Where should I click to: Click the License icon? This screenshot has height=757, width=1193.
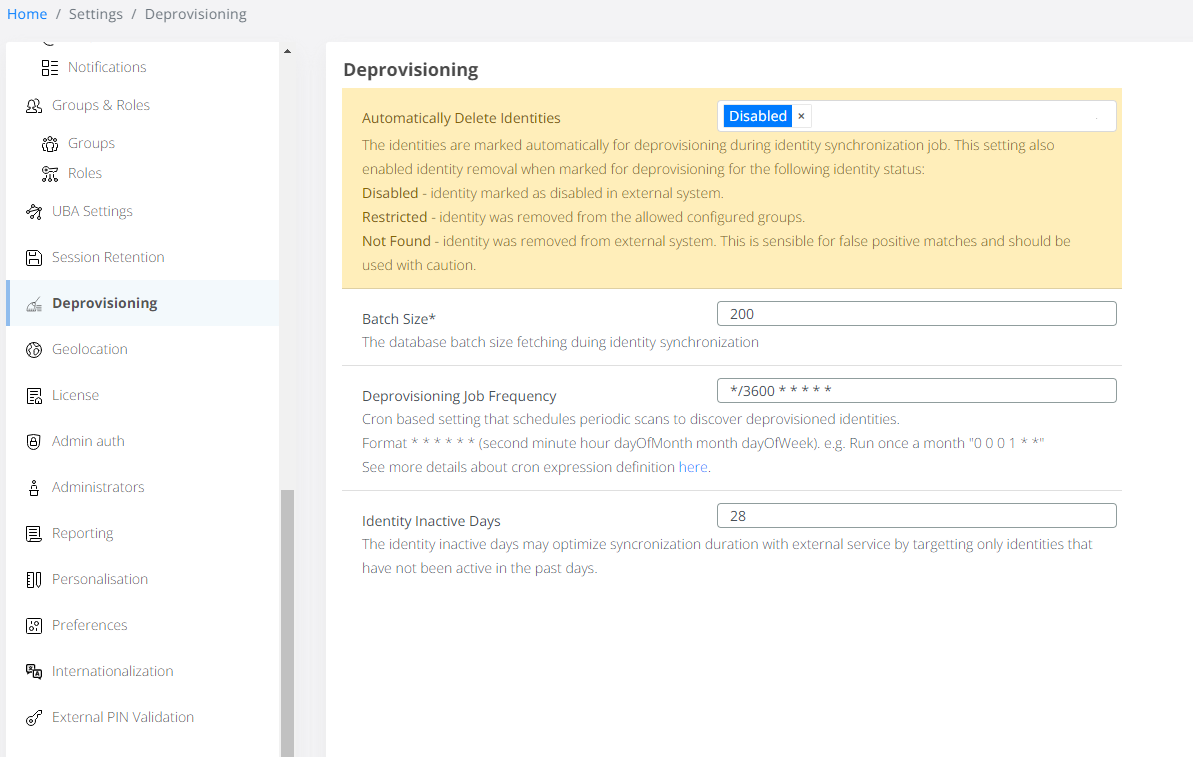[x=34, y=395]
